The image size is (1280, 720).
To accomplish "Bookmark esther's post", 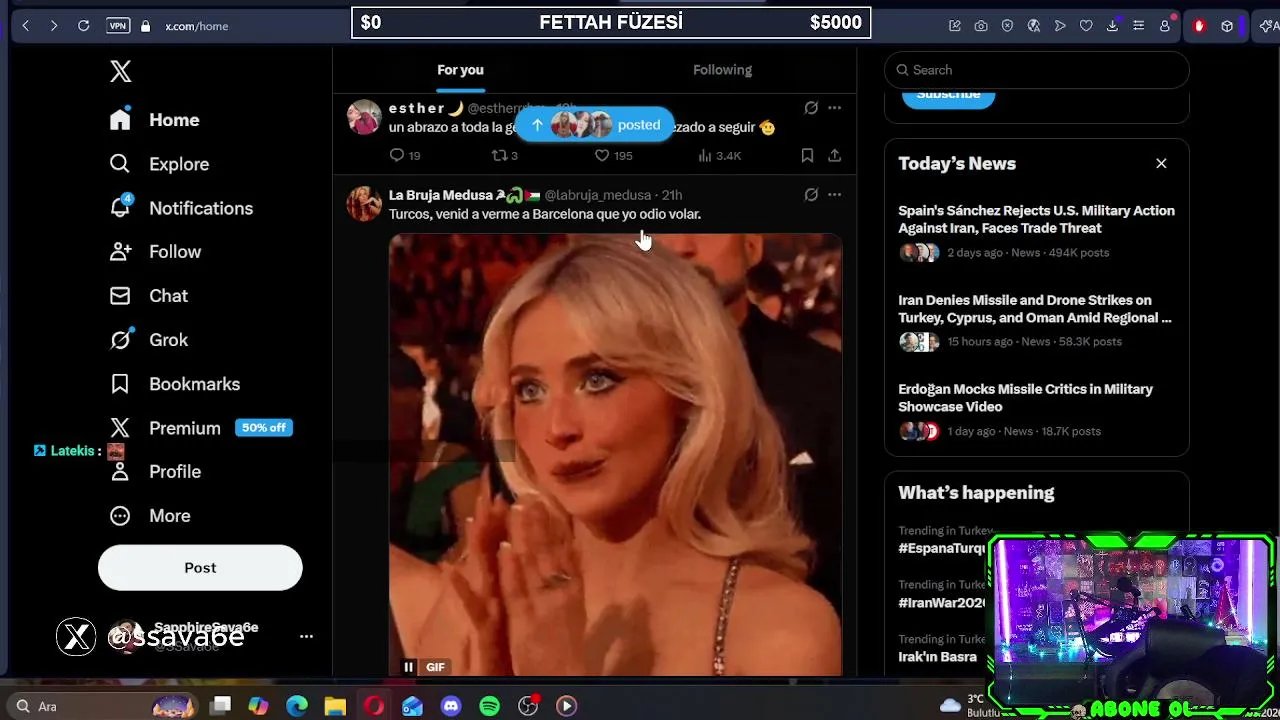I will point(807,155).
